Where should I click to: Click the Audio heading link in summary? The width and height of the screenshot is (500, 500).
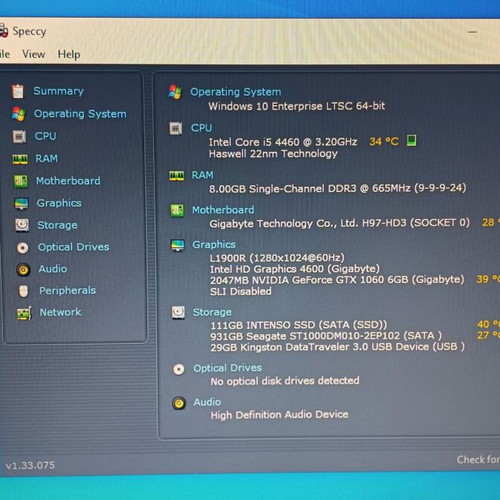click(207, 402)
